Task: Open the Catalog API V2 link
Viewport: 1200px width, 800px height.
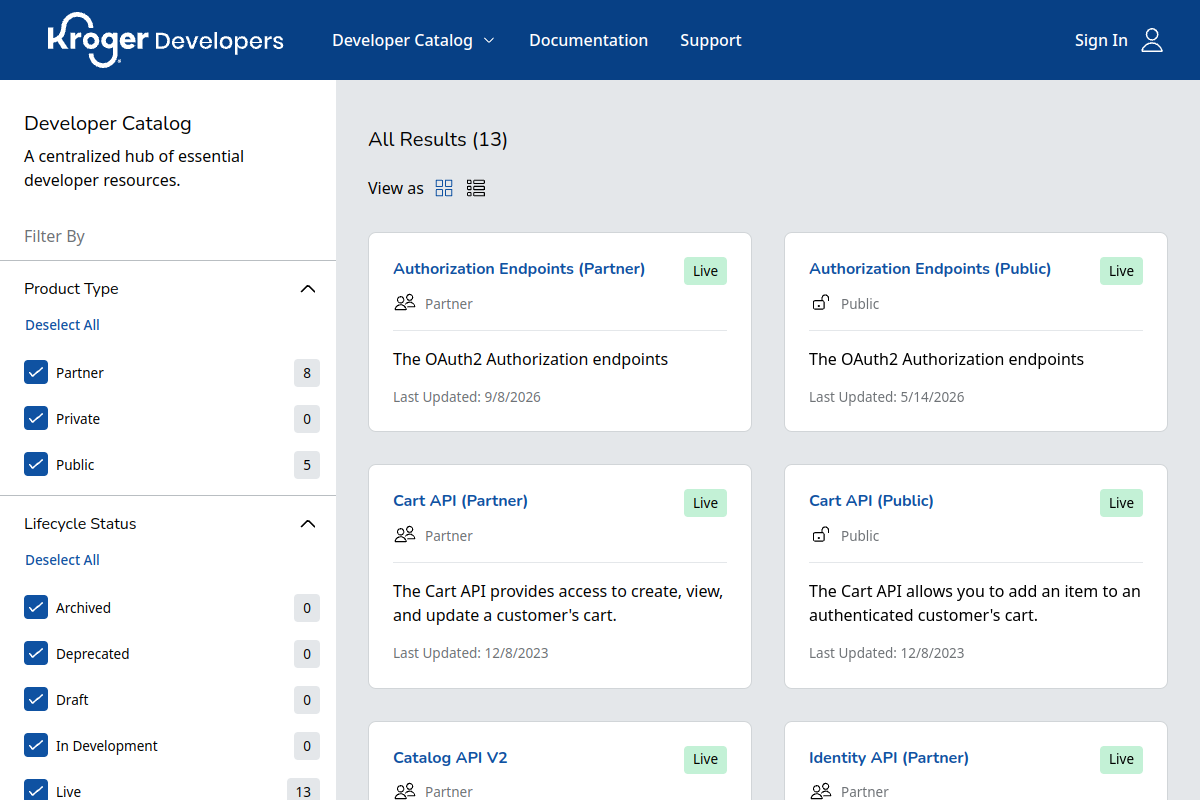Action: tap(450, 757)
